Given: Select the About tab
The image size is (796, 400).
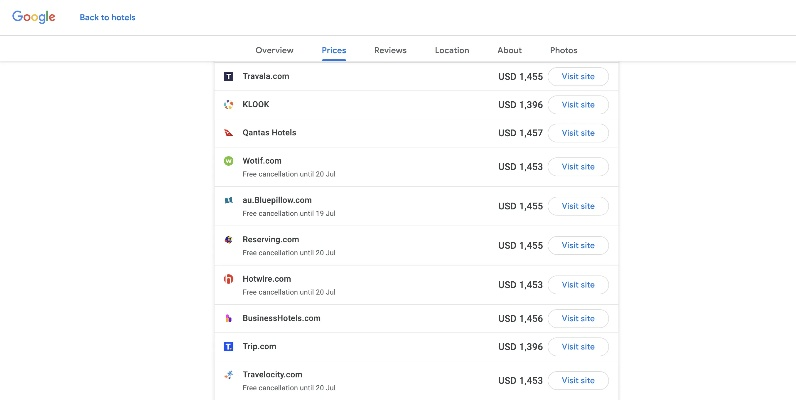Looking at the screenshot, I should [x=509, y=50].
